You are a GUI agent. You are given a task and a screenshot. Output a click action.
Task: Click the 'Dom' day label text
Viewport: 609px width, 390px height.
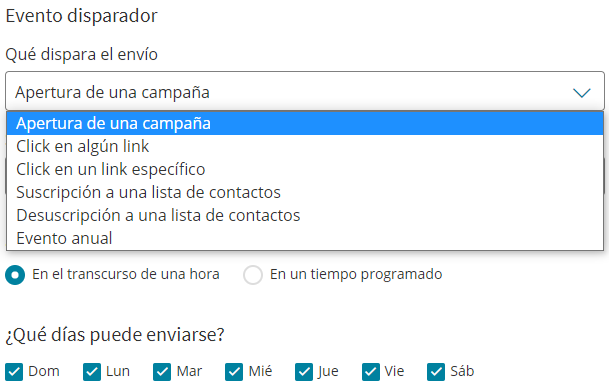pos(44,371)
